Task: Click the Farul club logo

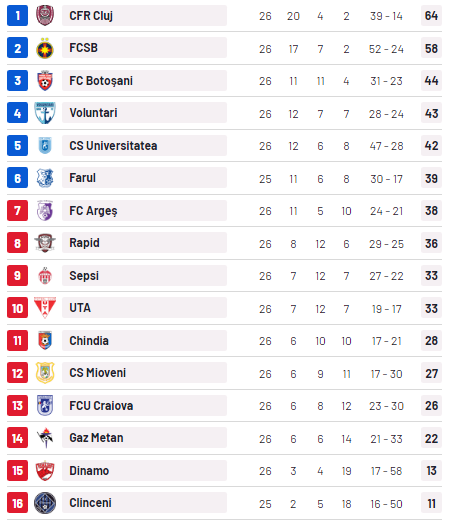Action: pyautogui.click(x=45, y=178)
